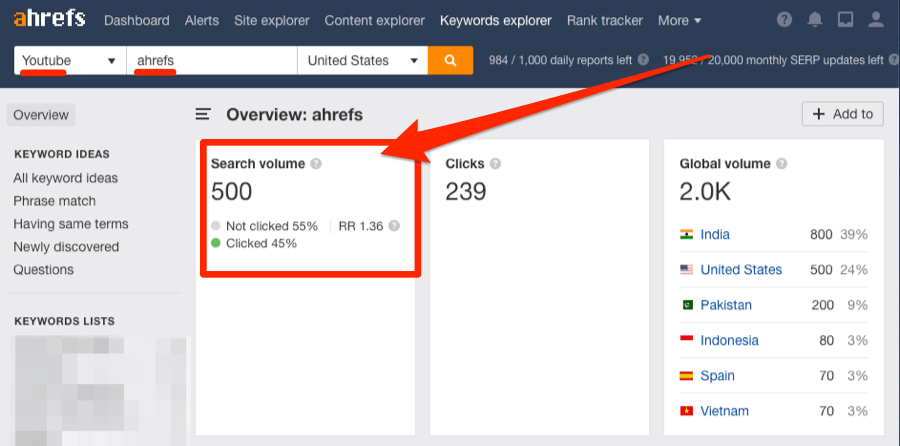This screenshot has width=900, height=446.
Task: Open Phrase match in sidebar
Action: 55,201
